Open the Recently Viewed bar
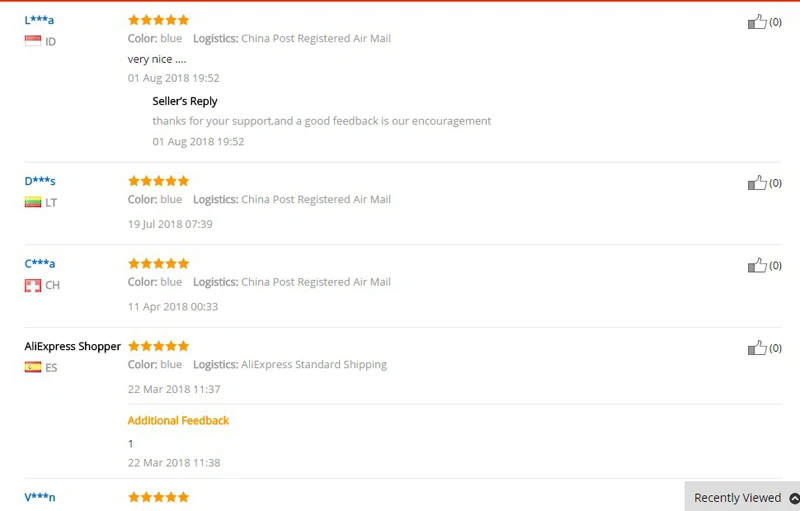 [737, 498]
